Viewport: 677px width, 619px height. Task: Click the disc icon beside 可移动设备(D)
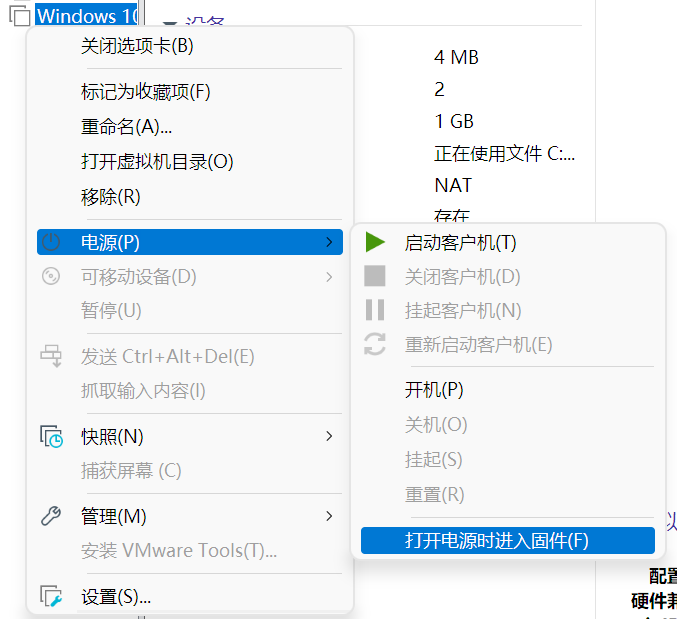[x=51, y=276]
